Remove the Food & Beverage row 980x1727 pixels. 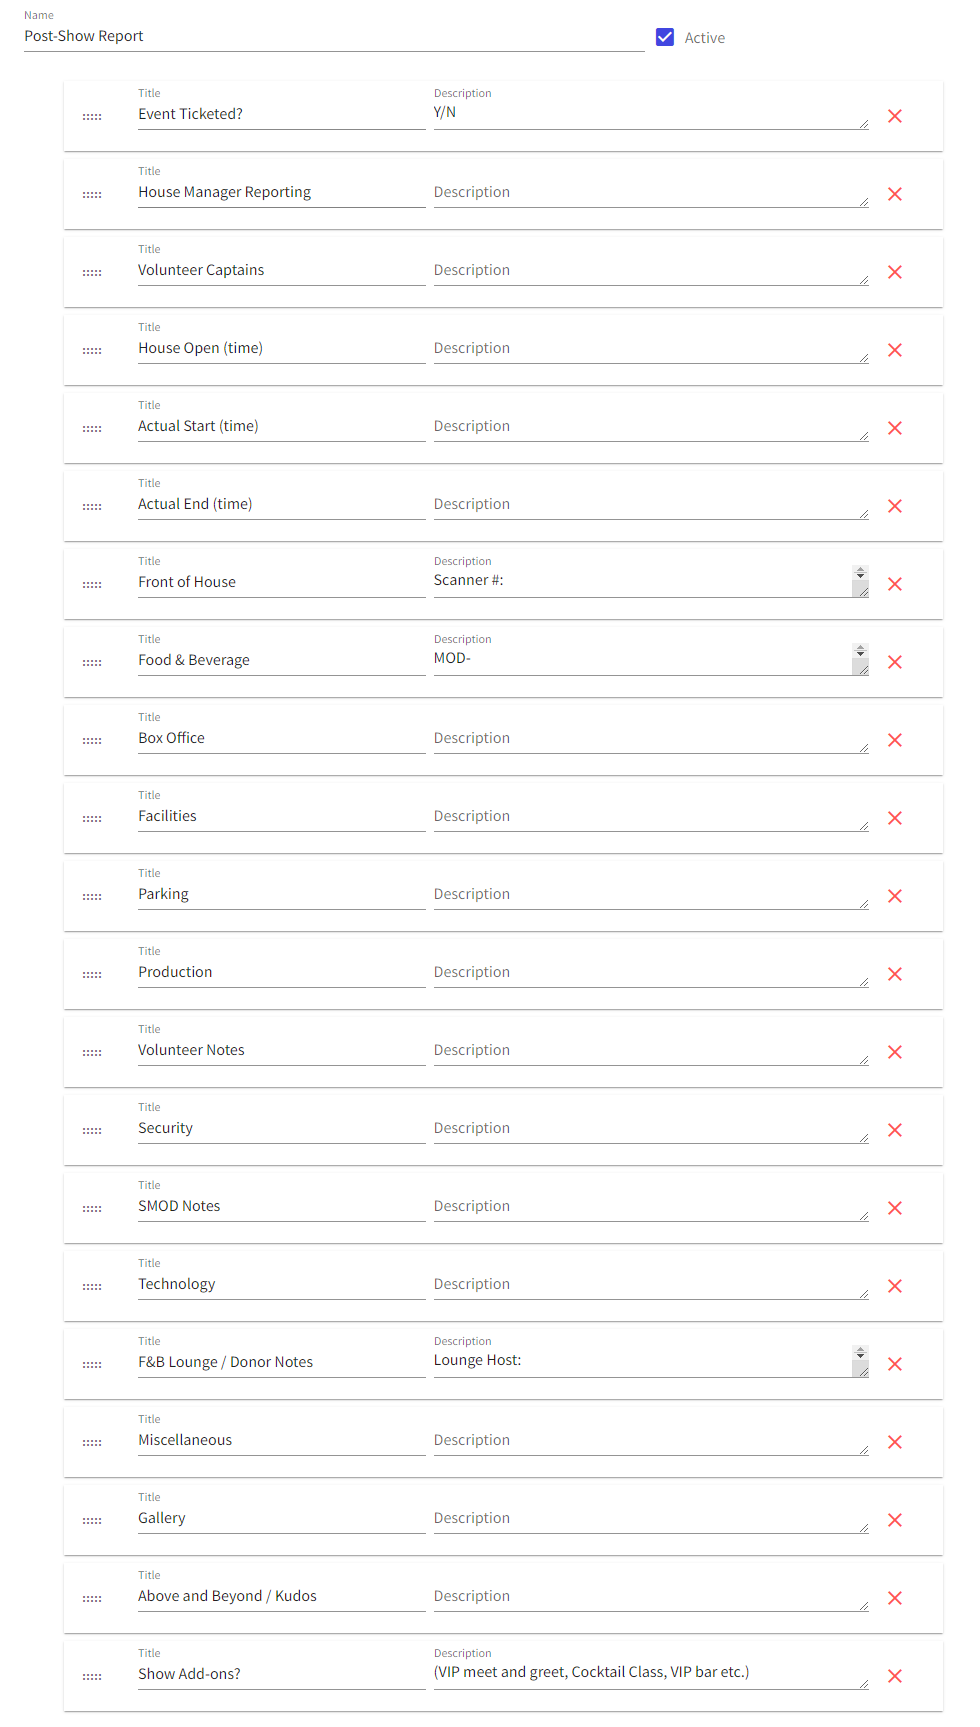(x=895, y=662)
